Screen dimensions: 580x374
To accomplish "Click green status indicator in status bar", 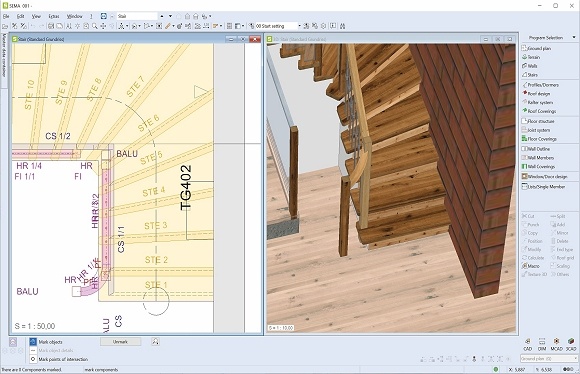I will tap(496, 369).
